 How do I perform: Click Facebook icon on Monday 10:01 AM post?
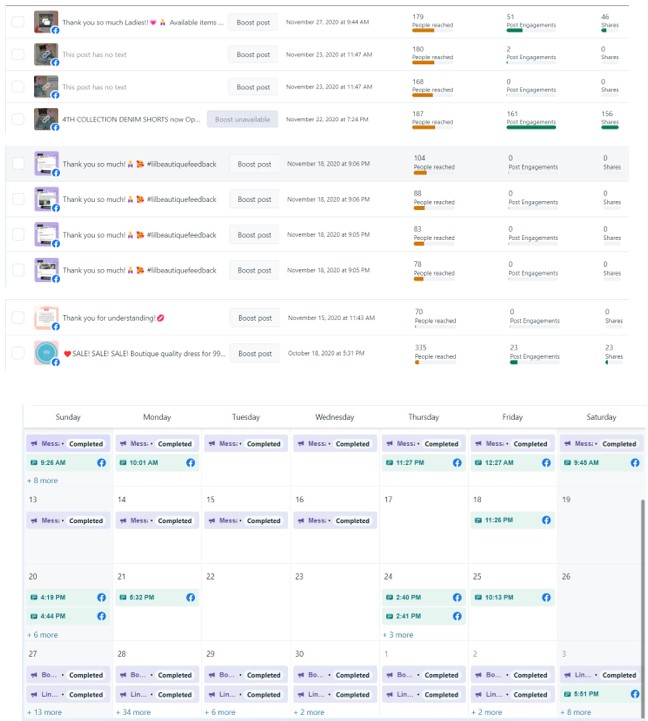pyautogui.click(x=190, y=463)
